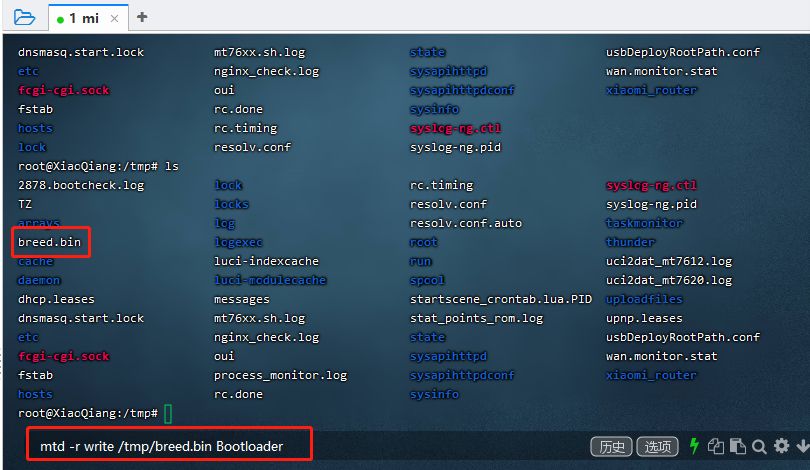Add a new session tab with plus
Image resolution: width=810 pixels, height=470 pixels.
pos(142,17)
